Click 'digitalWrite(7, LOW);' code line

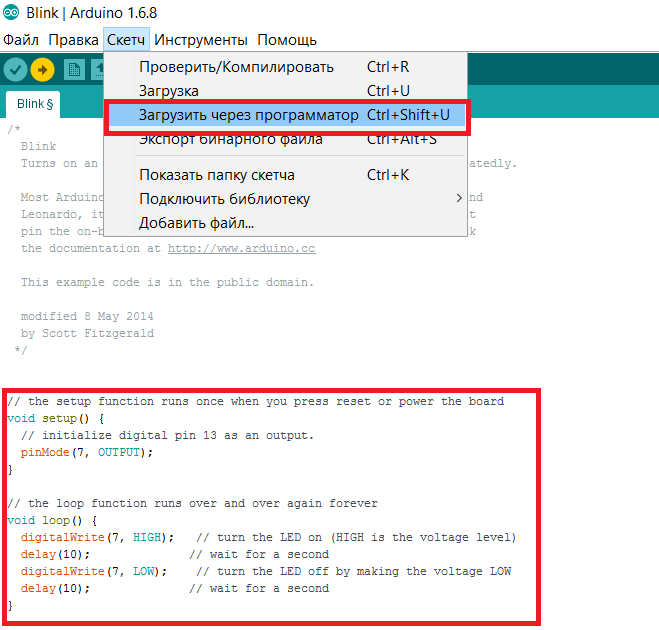pos(94,572)
